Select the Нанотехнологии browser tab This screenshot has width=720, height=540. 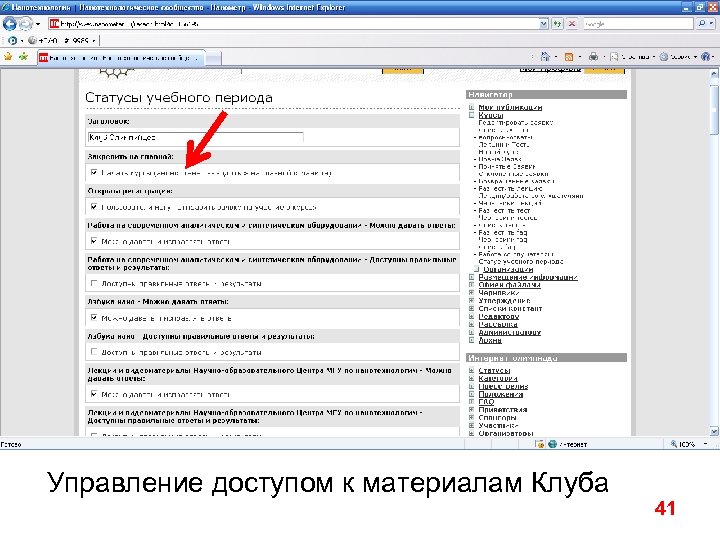[121, 58]
